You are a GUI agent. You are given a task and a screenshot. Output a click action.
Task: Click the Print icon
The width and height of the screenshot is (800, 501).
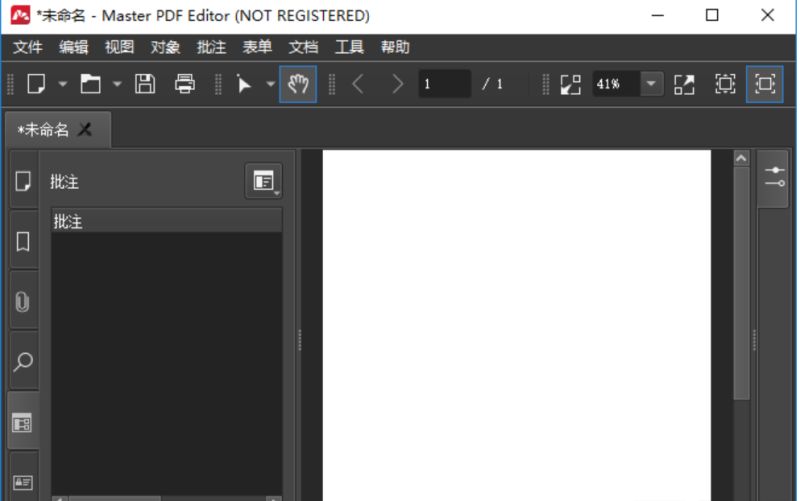point(185,84)
